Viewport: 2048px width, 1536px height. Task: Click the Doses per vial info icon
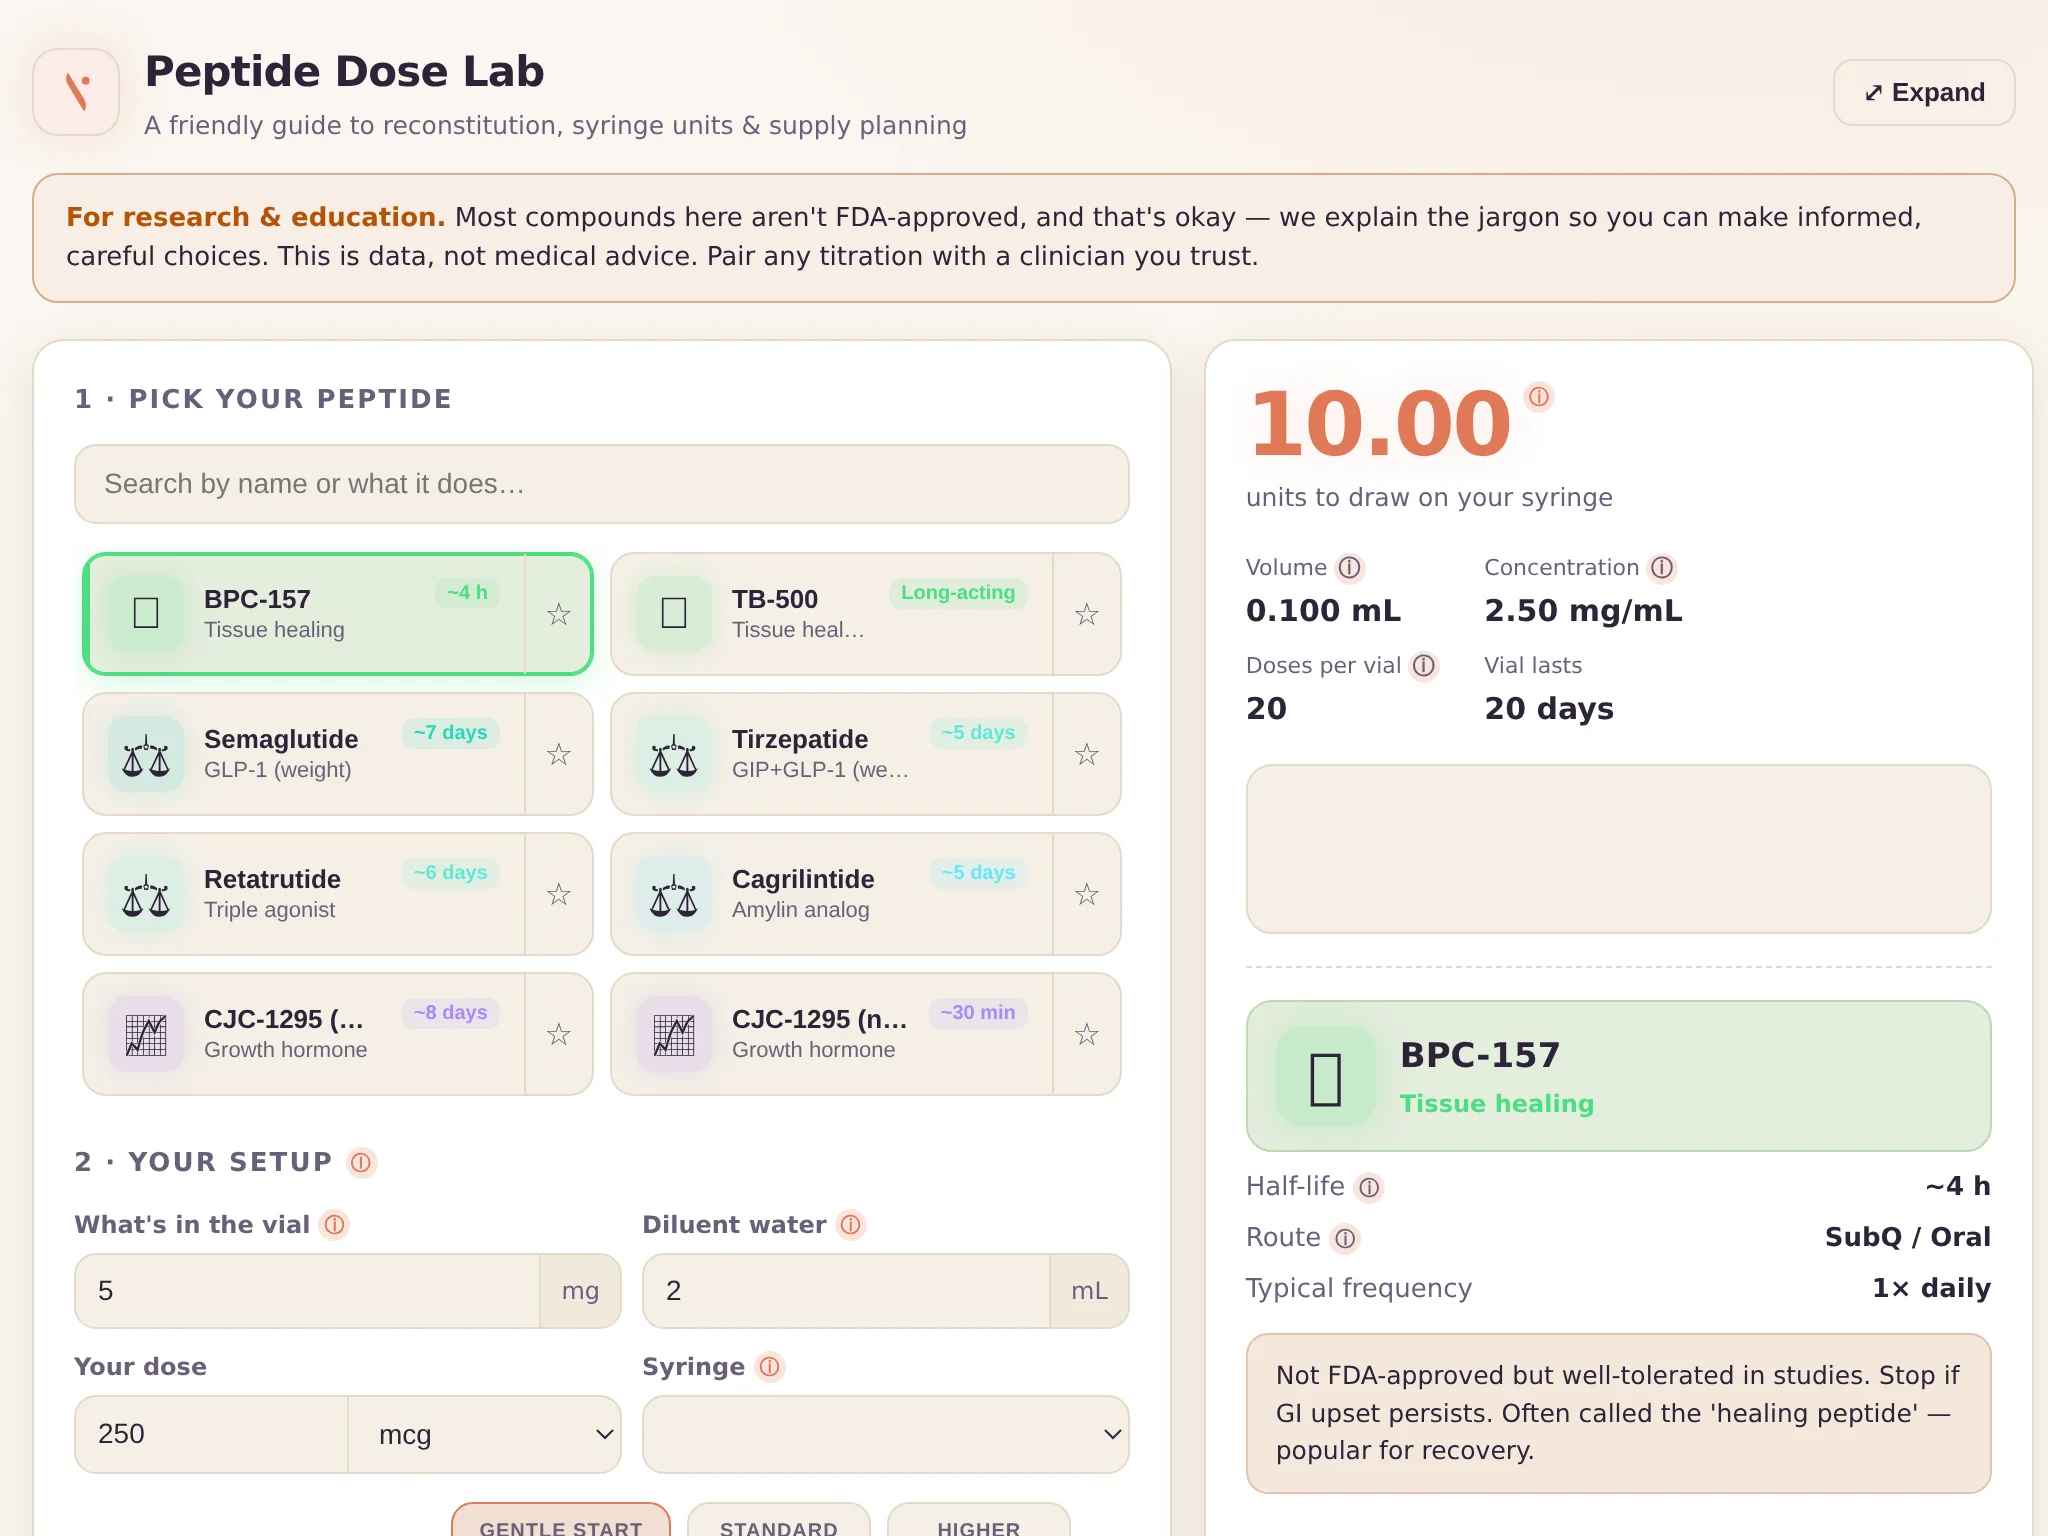pos(1424,666)
